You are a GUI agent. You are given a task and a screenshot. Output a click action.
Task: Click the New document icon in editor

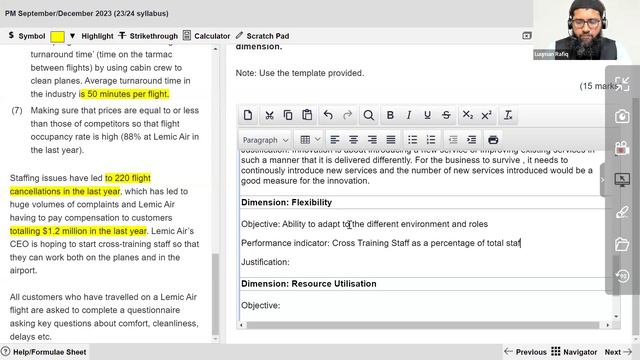248,116
